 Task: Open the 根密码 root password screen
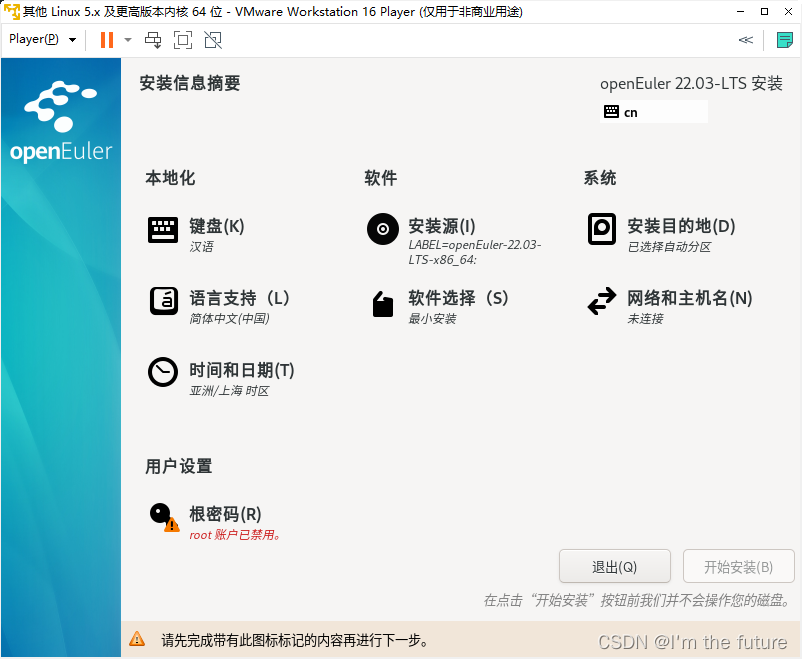tap(224, 514)
